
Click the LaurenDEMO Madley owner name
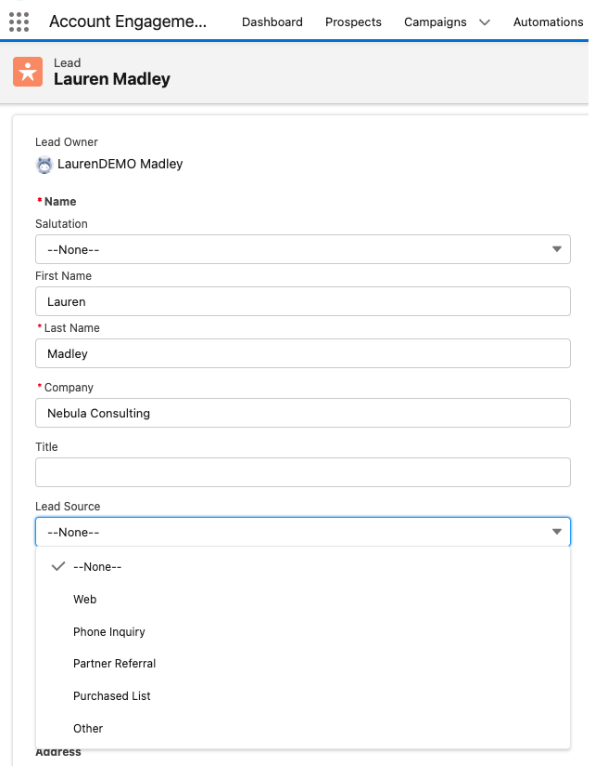(x=120, y=164)
